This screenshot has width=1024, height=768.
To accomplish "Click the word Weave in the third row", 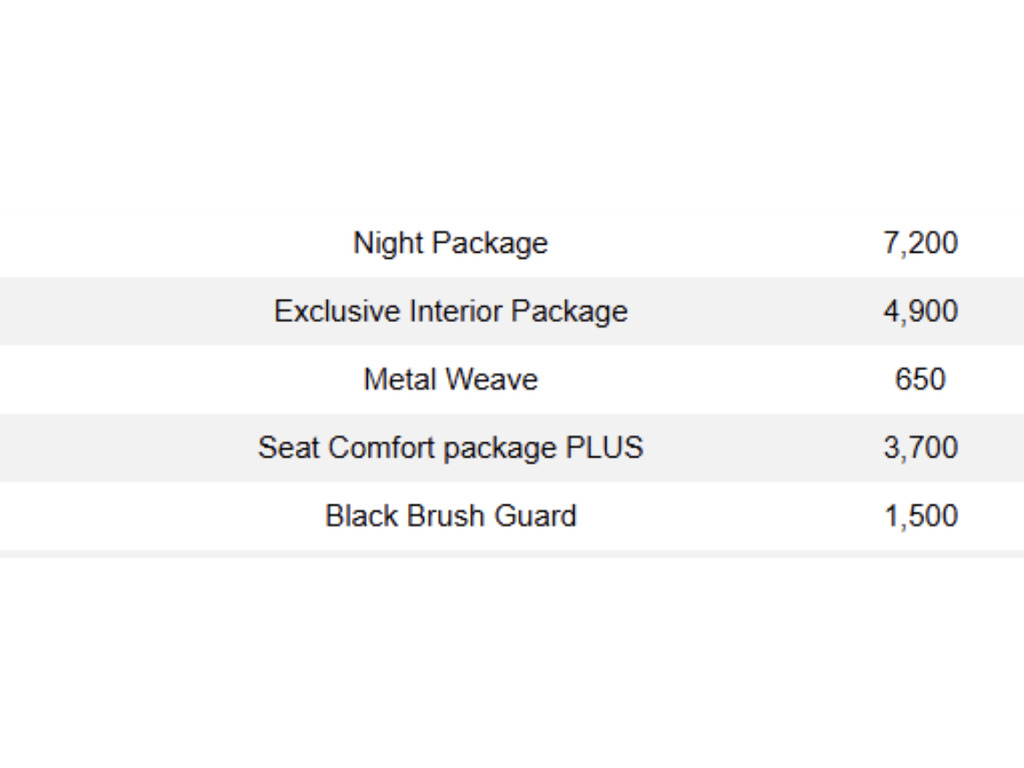I will point(491,379).
